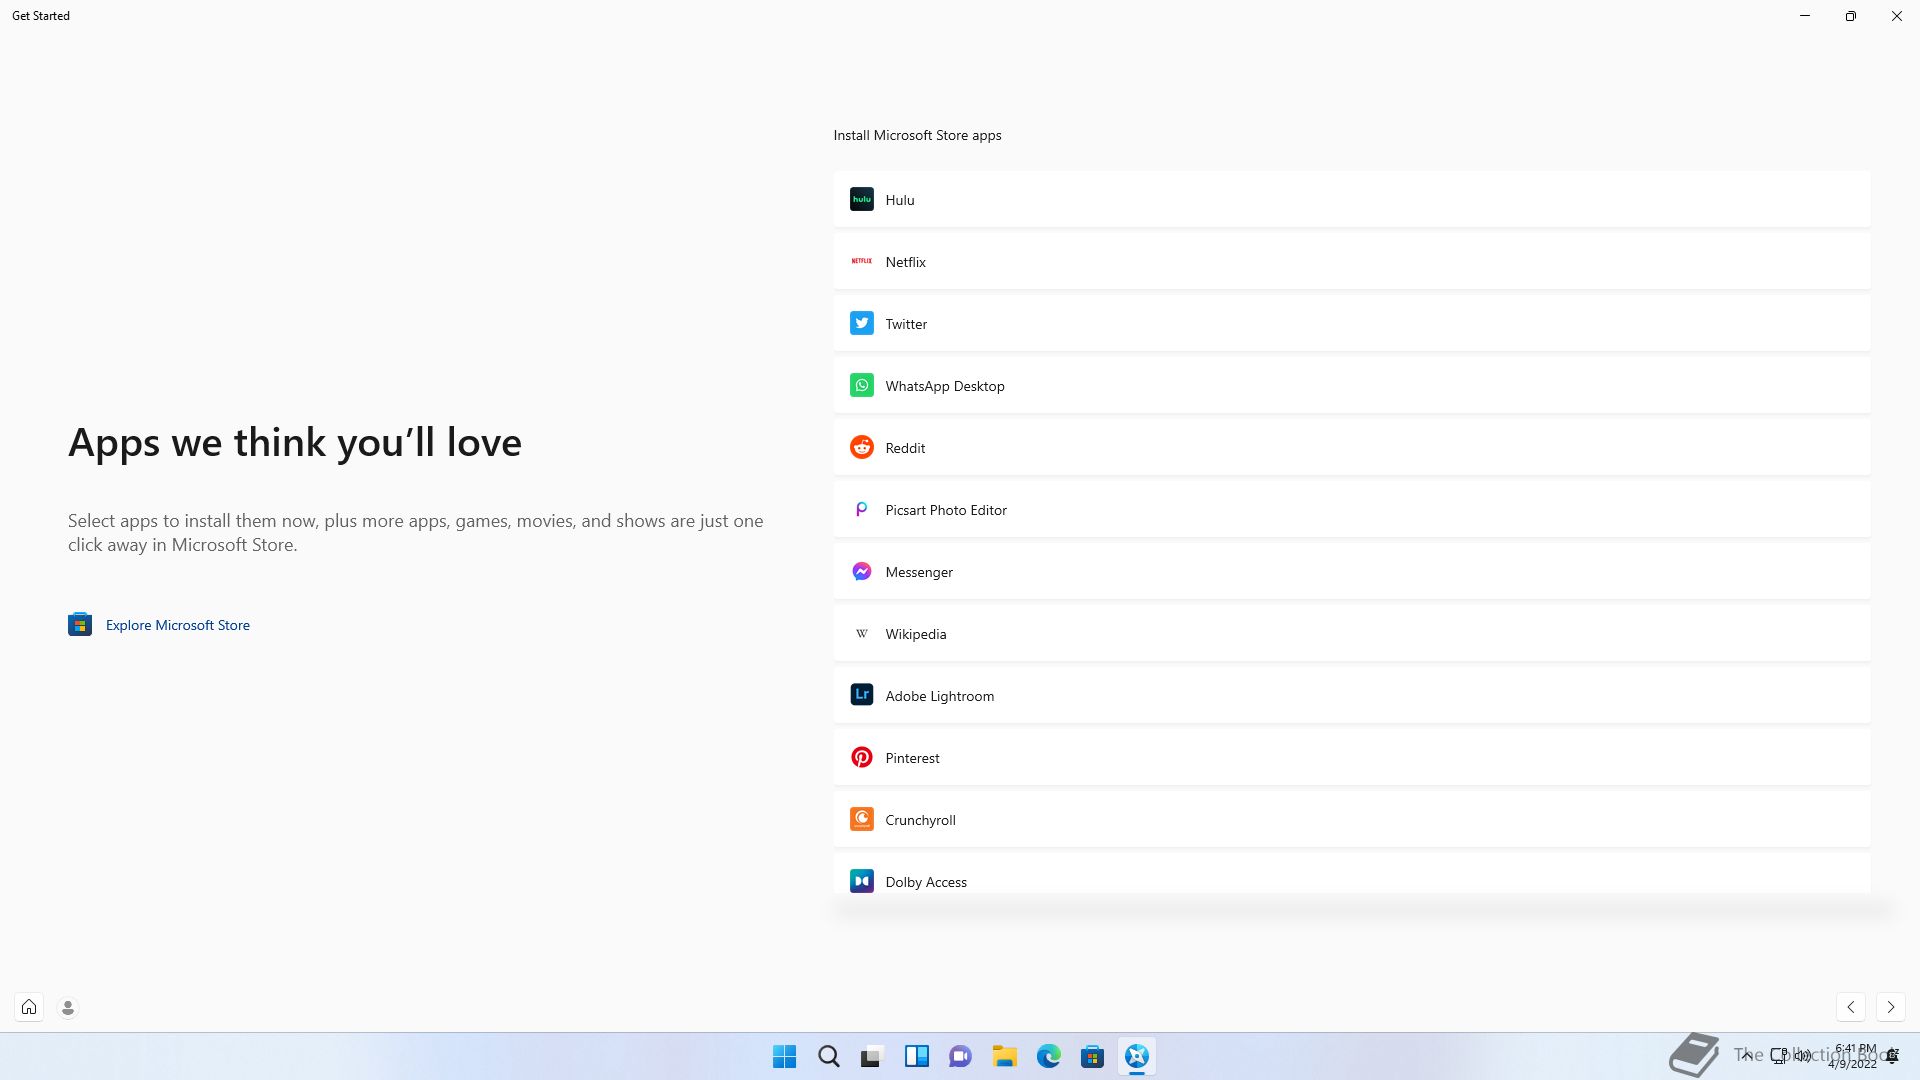The image size is (1920, 1080).
Task: Open the Windows Start menu
Action: pyautogui.click(x=785, y=1056)
